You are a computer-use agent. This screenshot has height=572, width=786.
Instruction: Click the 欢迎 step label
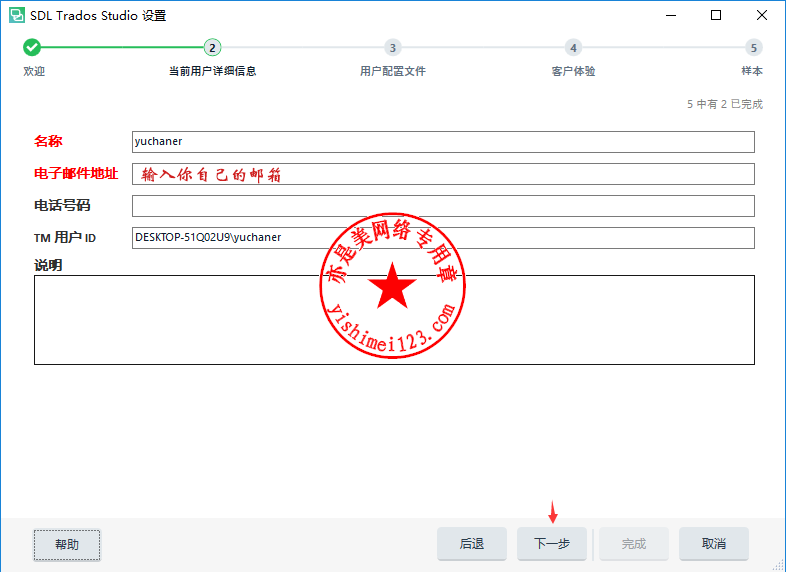(34, 71)
